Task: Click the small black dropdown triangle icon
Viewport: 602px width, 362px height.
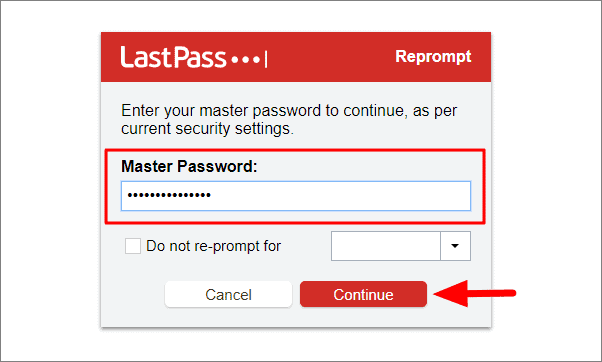Action: (455, 246)
